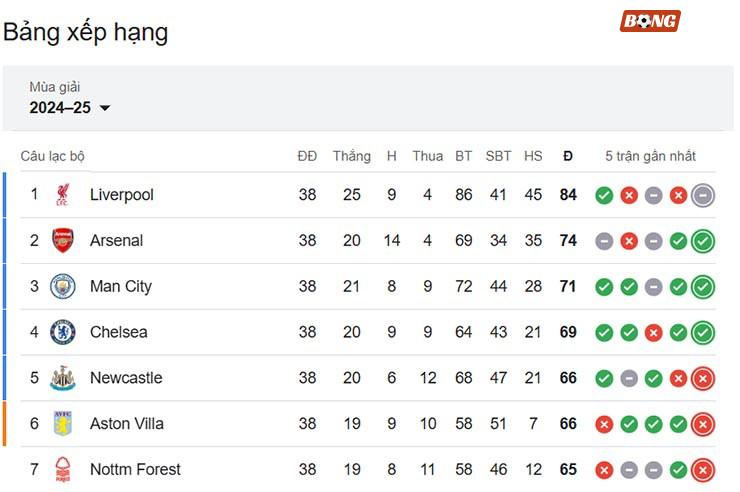This screenshot has width=740, height=492.
Task: Click Newcastle's latest match loss indicator
Action: point(703,378)
